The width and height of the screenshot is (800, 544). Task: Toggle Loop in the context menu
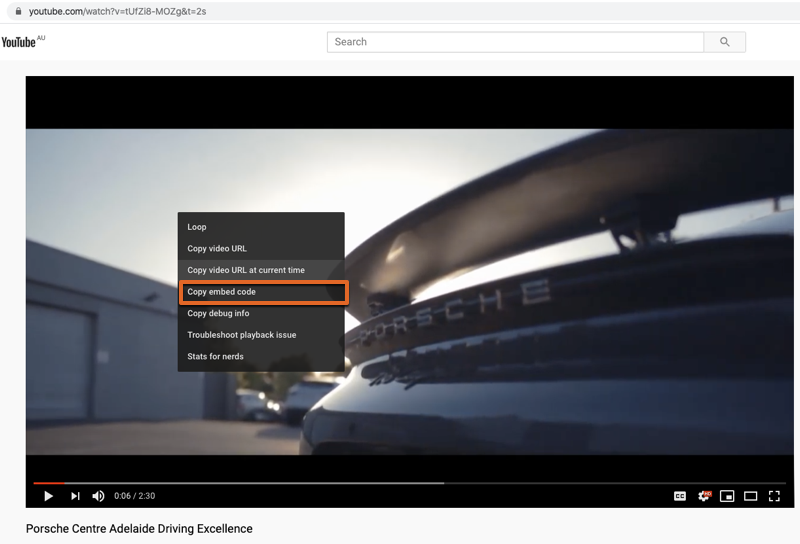coord(197,227)
